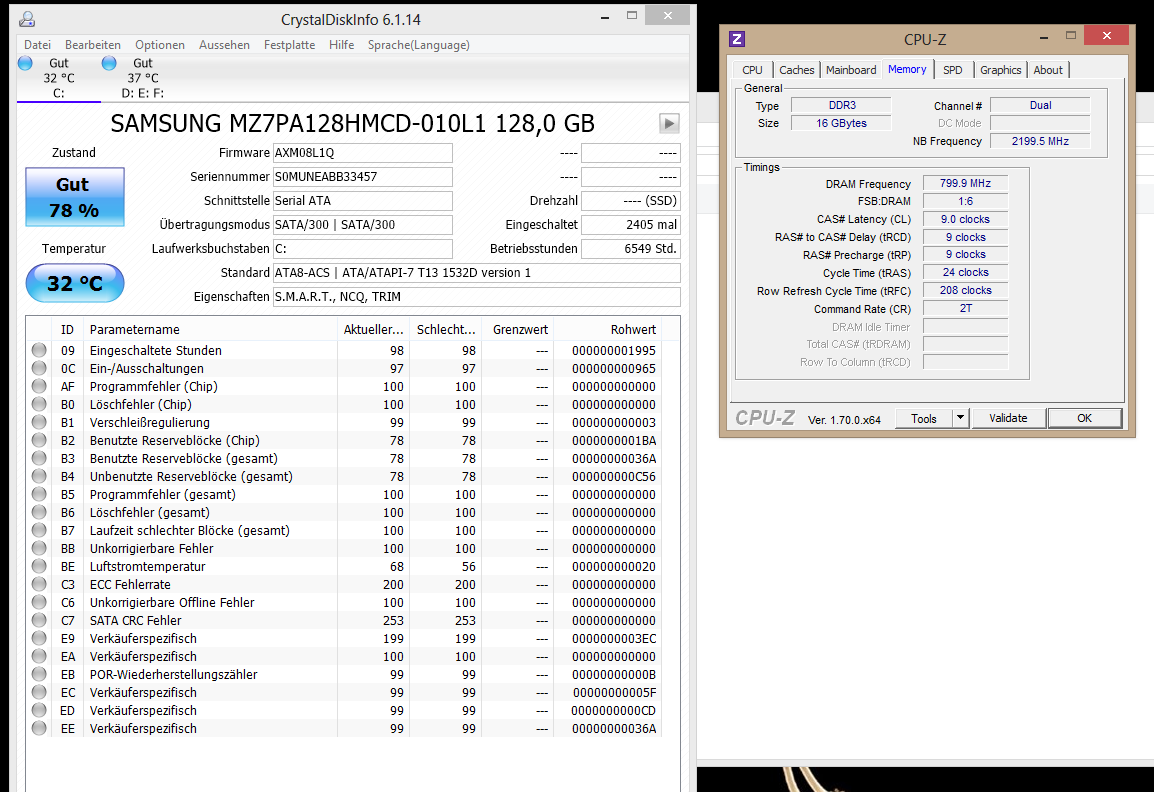
Task: Click status circle for Verschleißregulierung row
Action: (39, 422)
